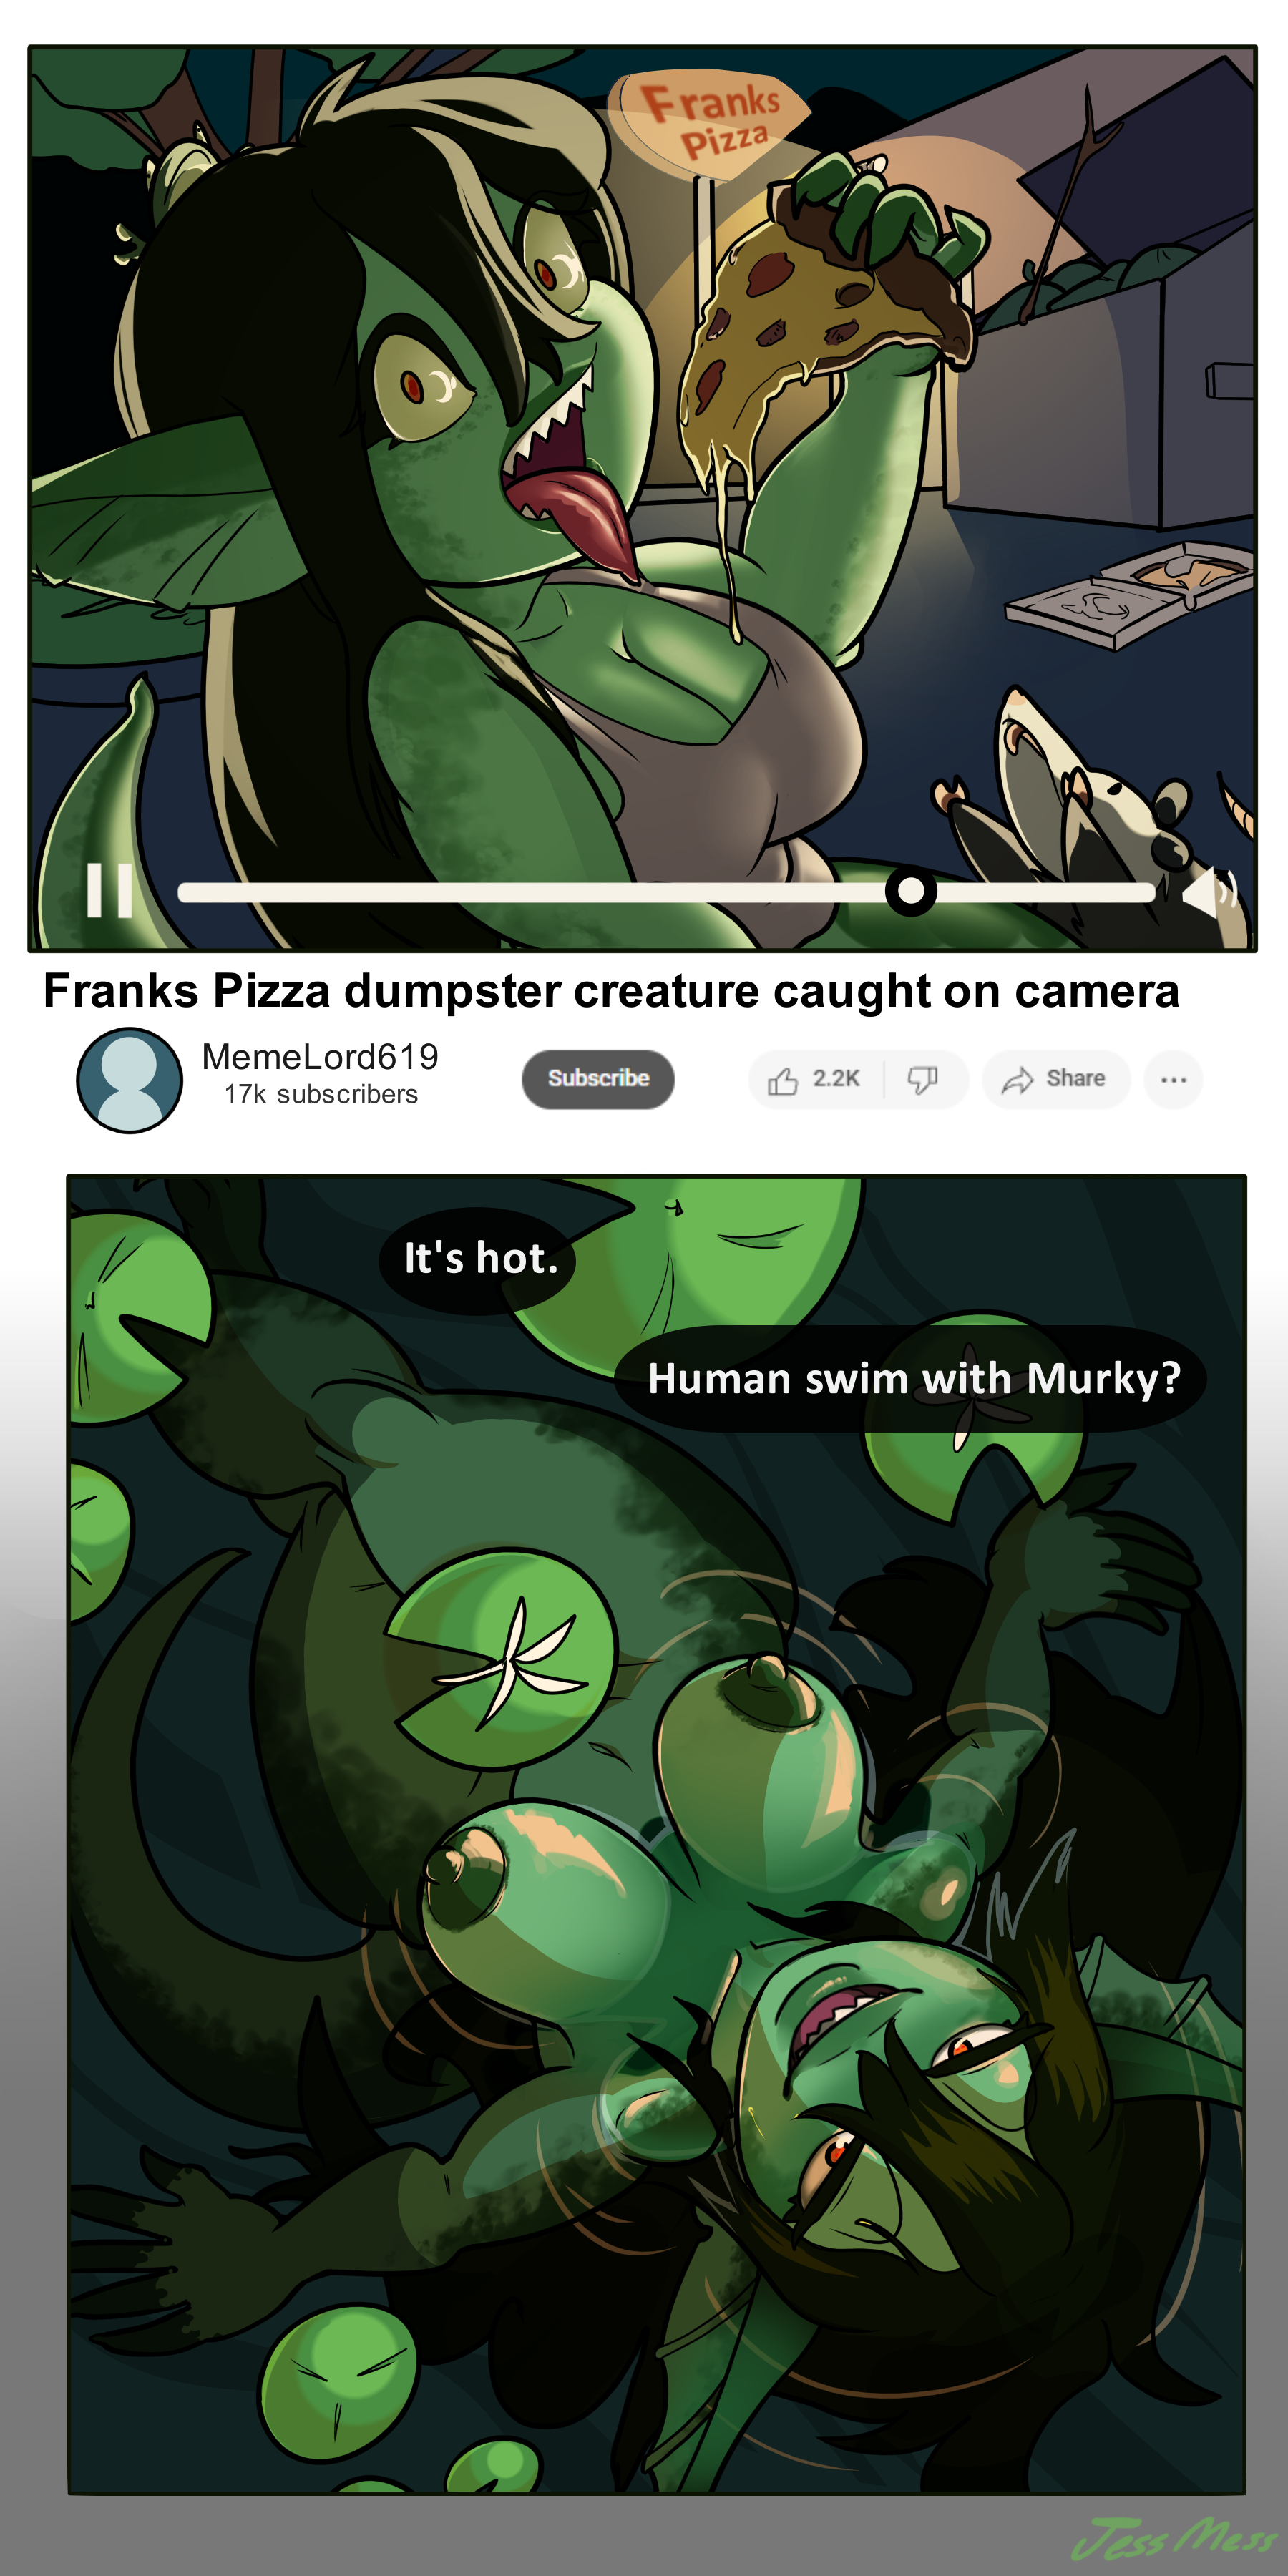Open the three-dot more options menu
Screen dimensions: 1288x2576
1173,1080
